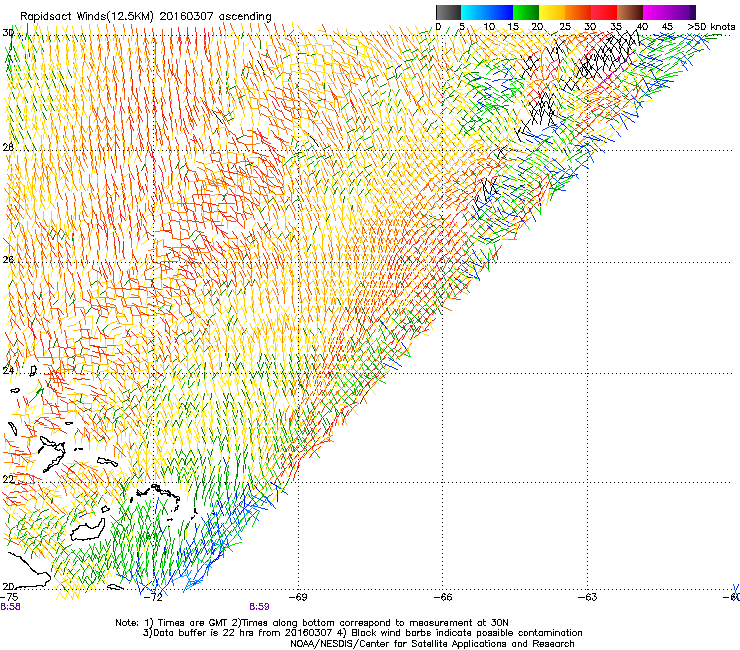The image size is (740, 650).
Task: Click the '28' latitude axis label
Action: pyautogui.click(x=8, y=147)
